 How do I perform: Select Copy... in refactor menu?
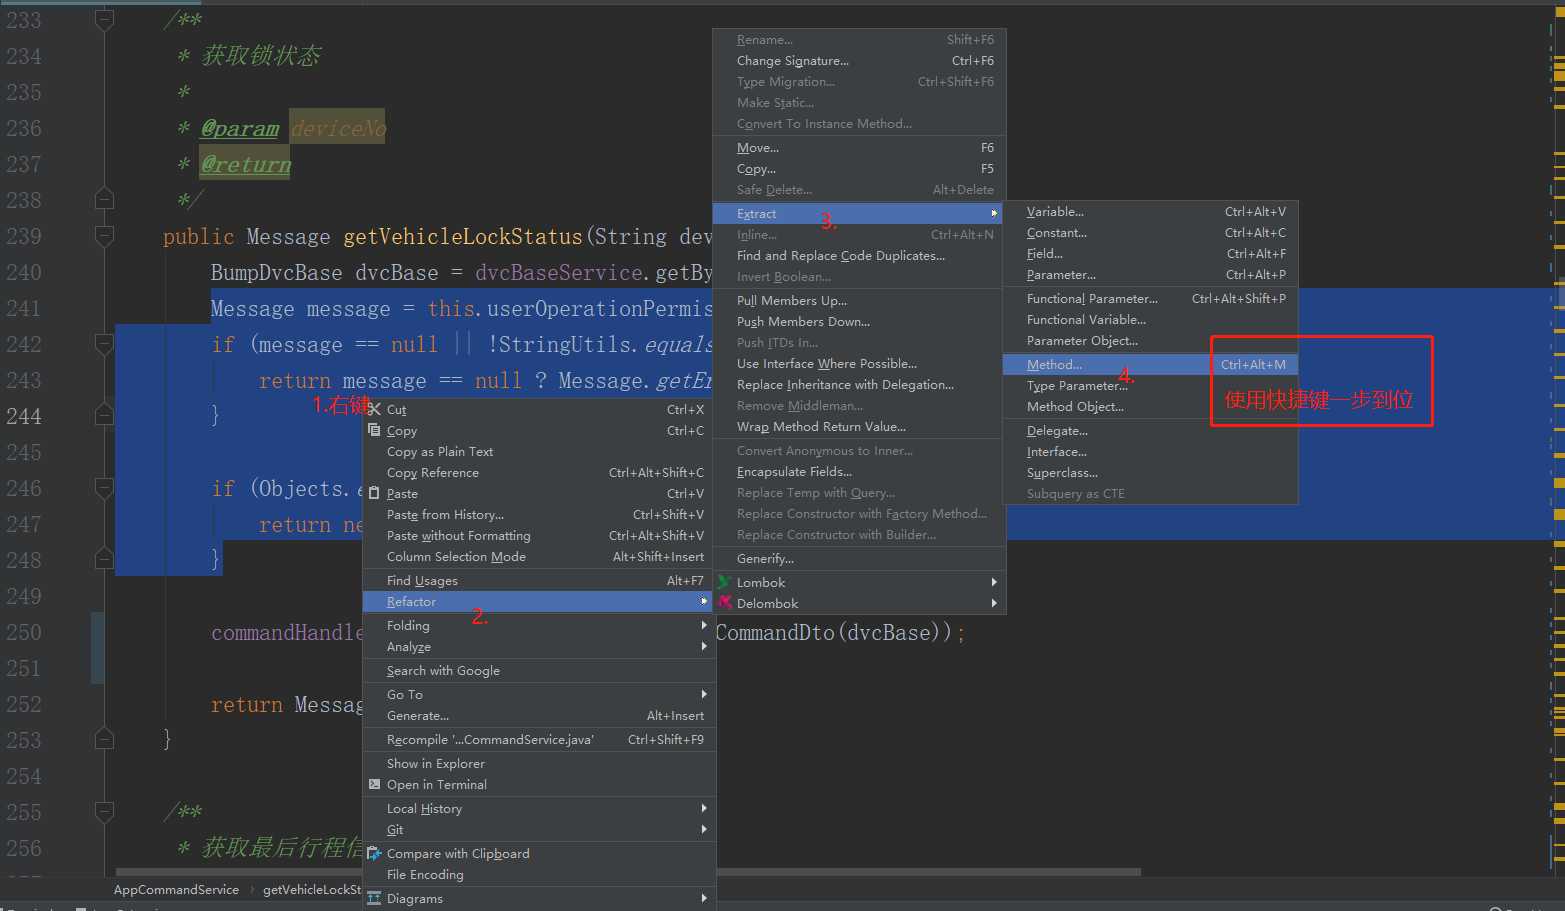(x=859, y=168)
